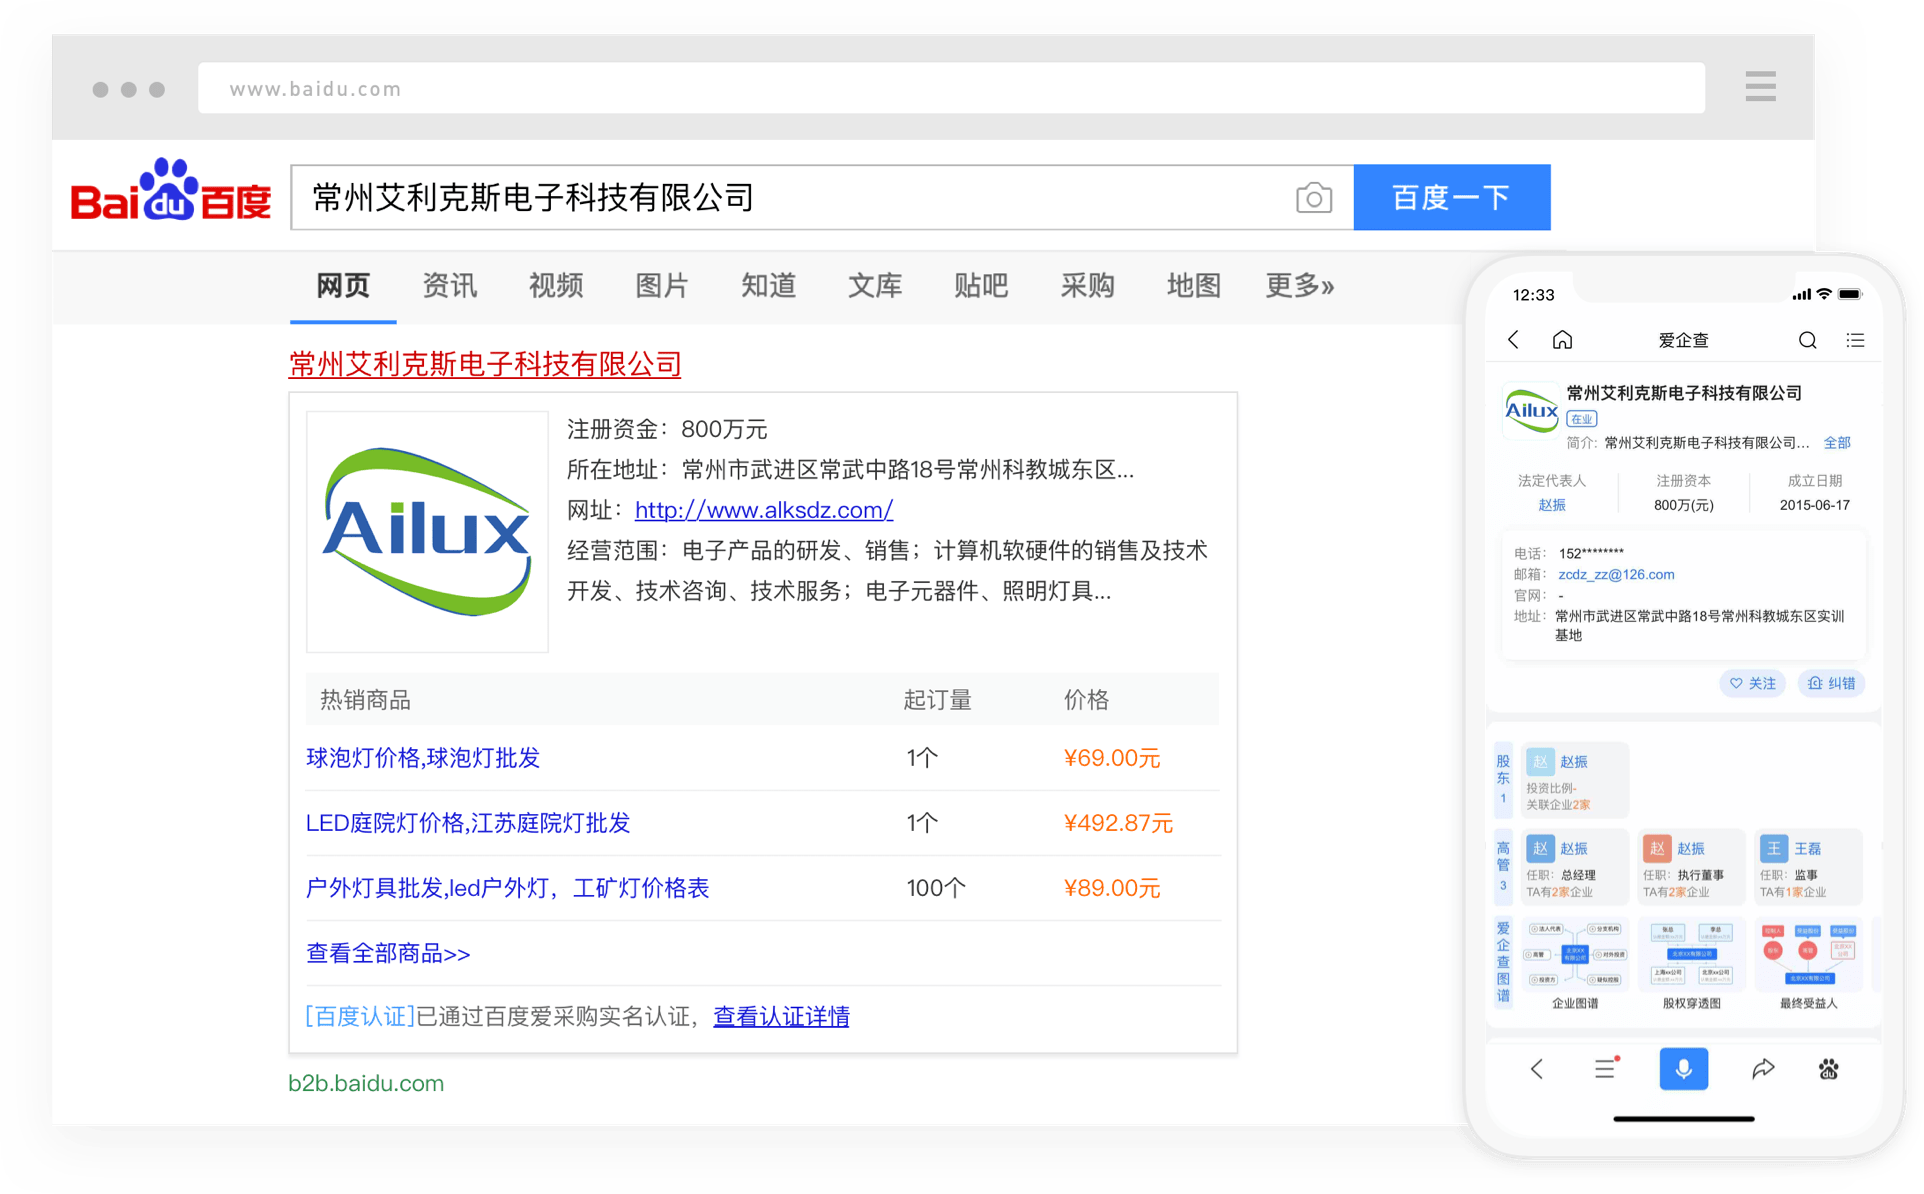Expand the company intro via 全部
Viewport: 1924px width, 1194px height.
coord(1836,442)
